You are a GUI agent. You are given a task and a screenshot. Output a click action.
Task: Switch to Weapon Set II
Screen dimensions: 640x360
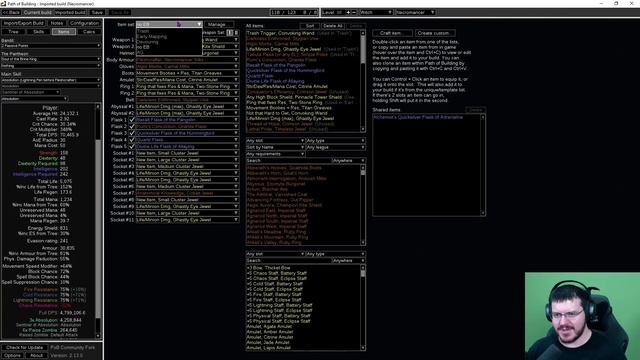click(236, 32)
